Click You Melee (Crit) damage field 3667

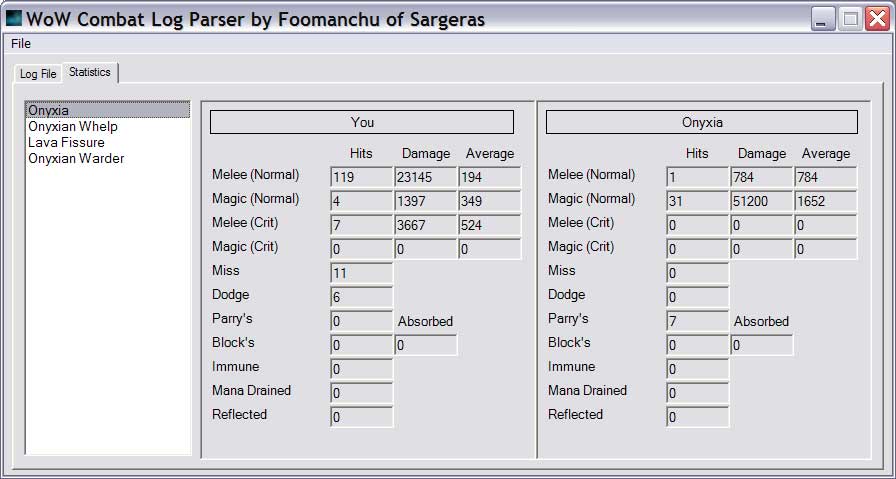[x=426, y=225]
